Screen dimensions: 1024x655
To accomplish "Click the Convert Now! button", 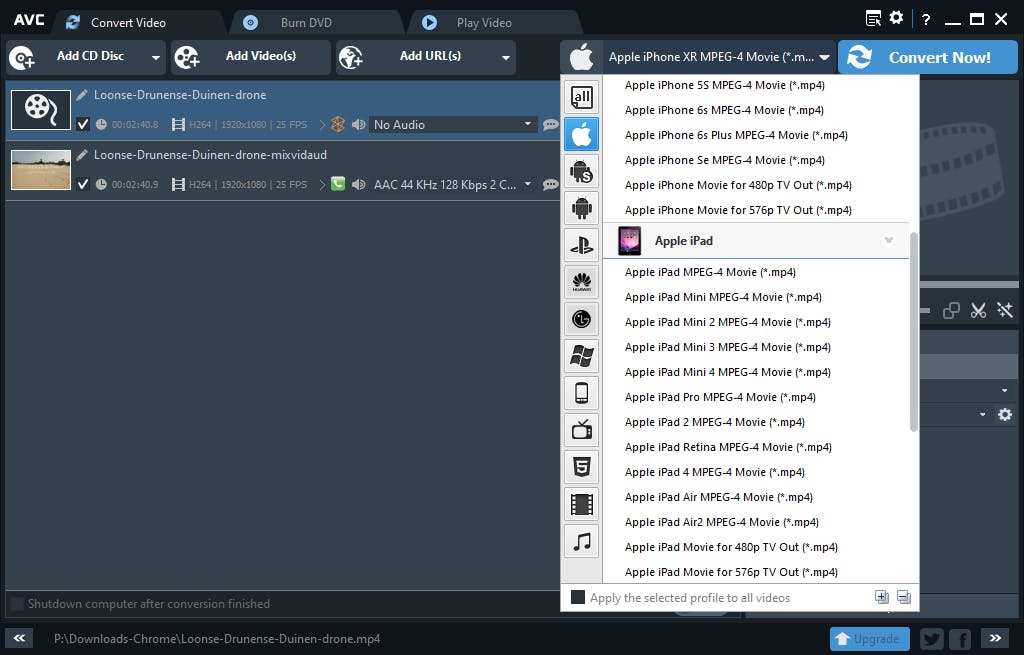I will [x=927, y=57].
